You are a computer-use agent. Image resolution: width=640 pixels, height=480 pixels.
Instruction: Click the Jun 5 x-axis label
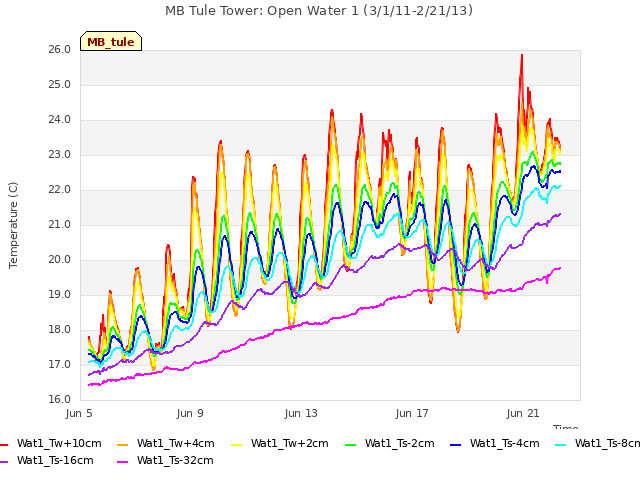(x=79, y=413)
